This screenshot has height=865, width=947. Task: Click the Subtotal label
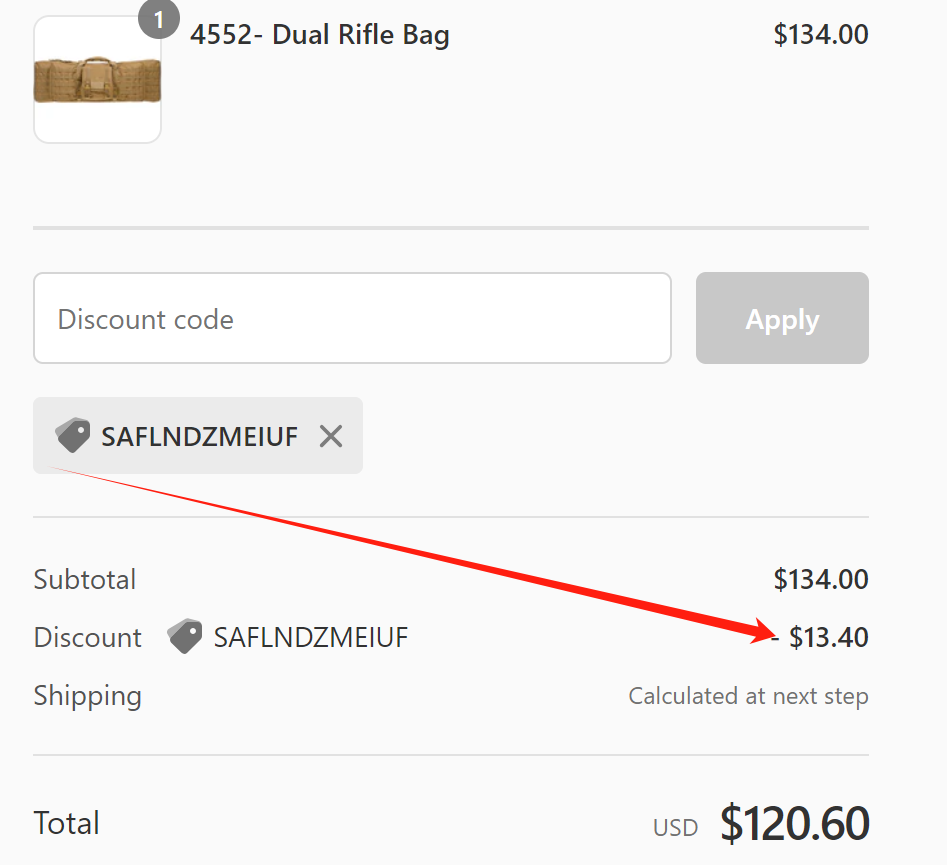pos(85,579)
